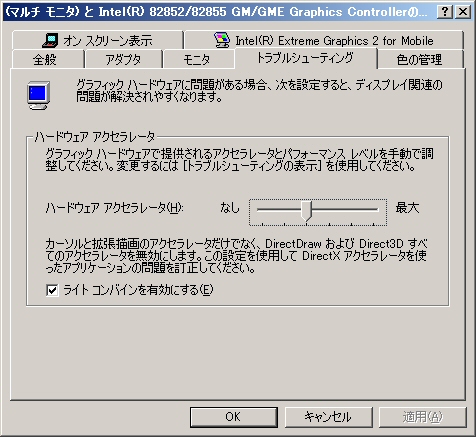Toggle the ライト コンバインを有効にする checkbox
Screen dimensions: 476x437
click(52, 290)
